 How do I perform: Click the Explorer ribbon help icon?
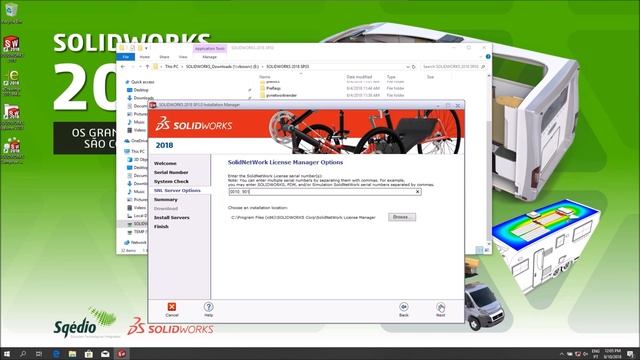pyautogui.click(x=488, y=57)
